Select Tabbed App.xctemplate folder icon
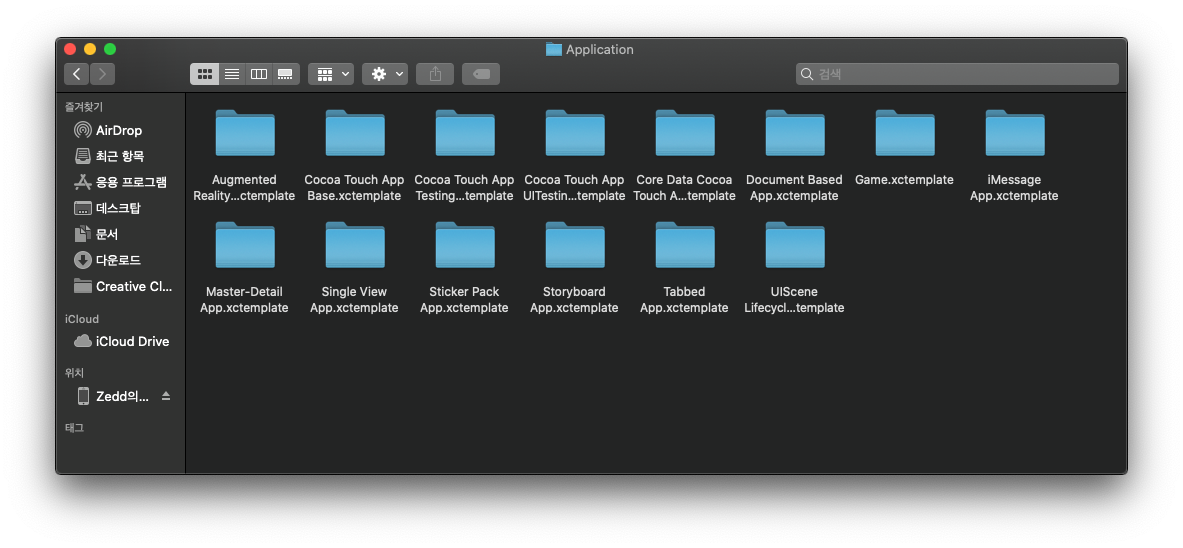The width and height of the screenshot is (1183, 548). 685,245
